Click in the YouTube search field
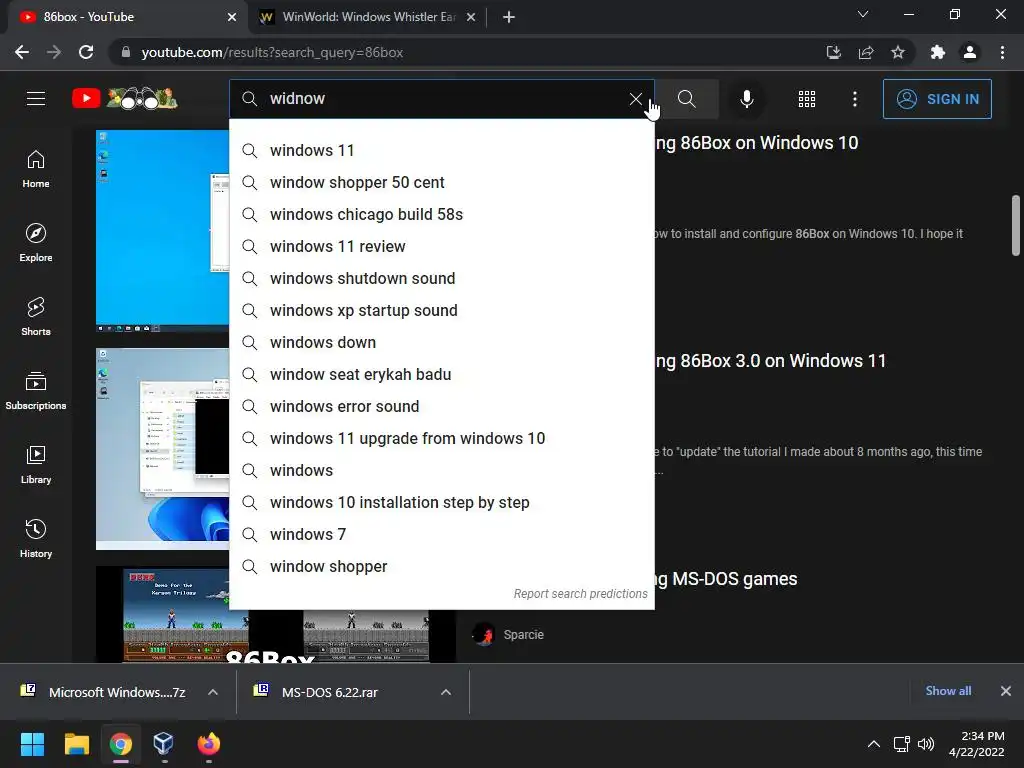The width and height of the screenshot is (1024, 768). [x=444, y=99]
